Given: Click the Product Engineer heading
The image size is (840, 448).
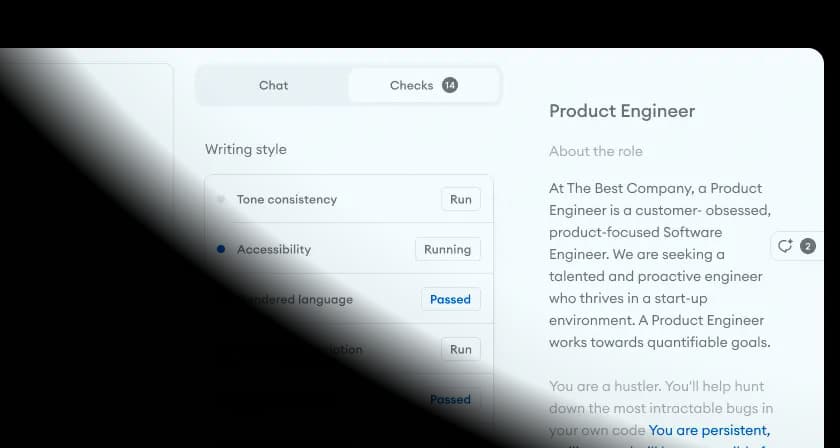Looking at the screenshot, I should coord(622,111).
